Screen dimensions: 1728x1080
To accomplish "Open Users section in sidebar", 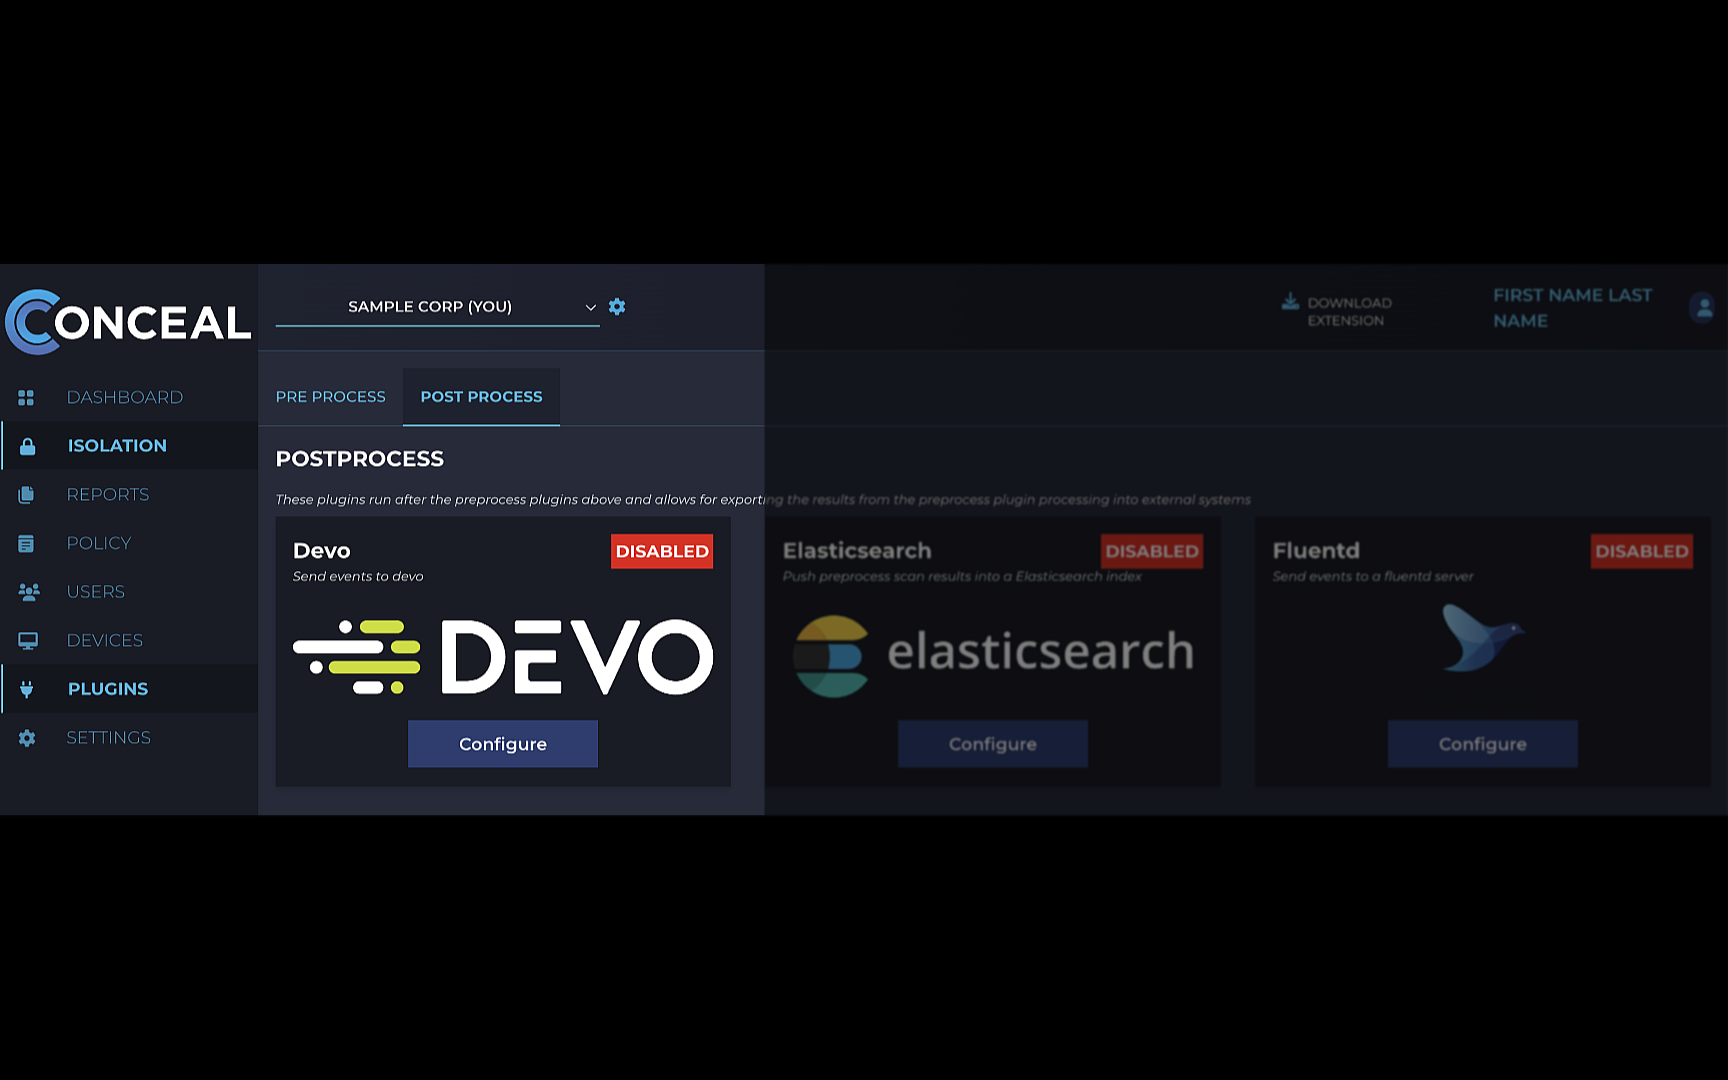I will 96,592.
